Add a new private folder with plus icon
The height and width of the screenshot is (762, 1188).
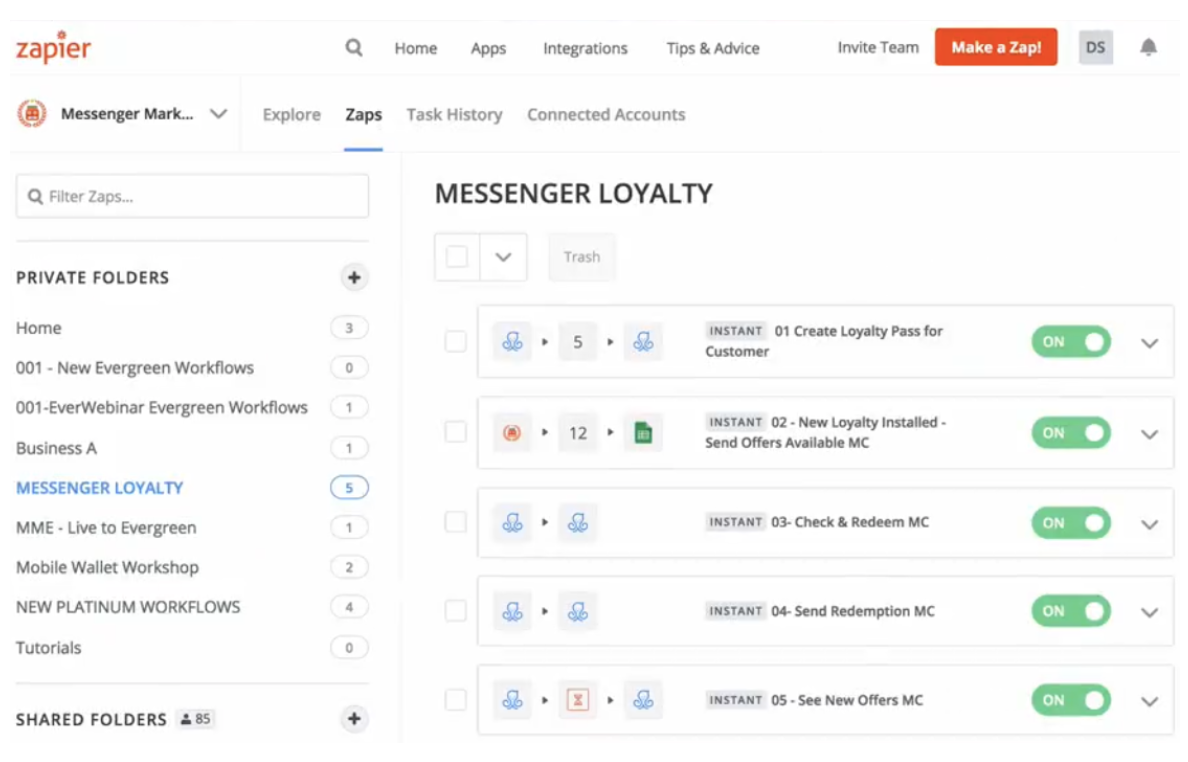coord(354,278)
